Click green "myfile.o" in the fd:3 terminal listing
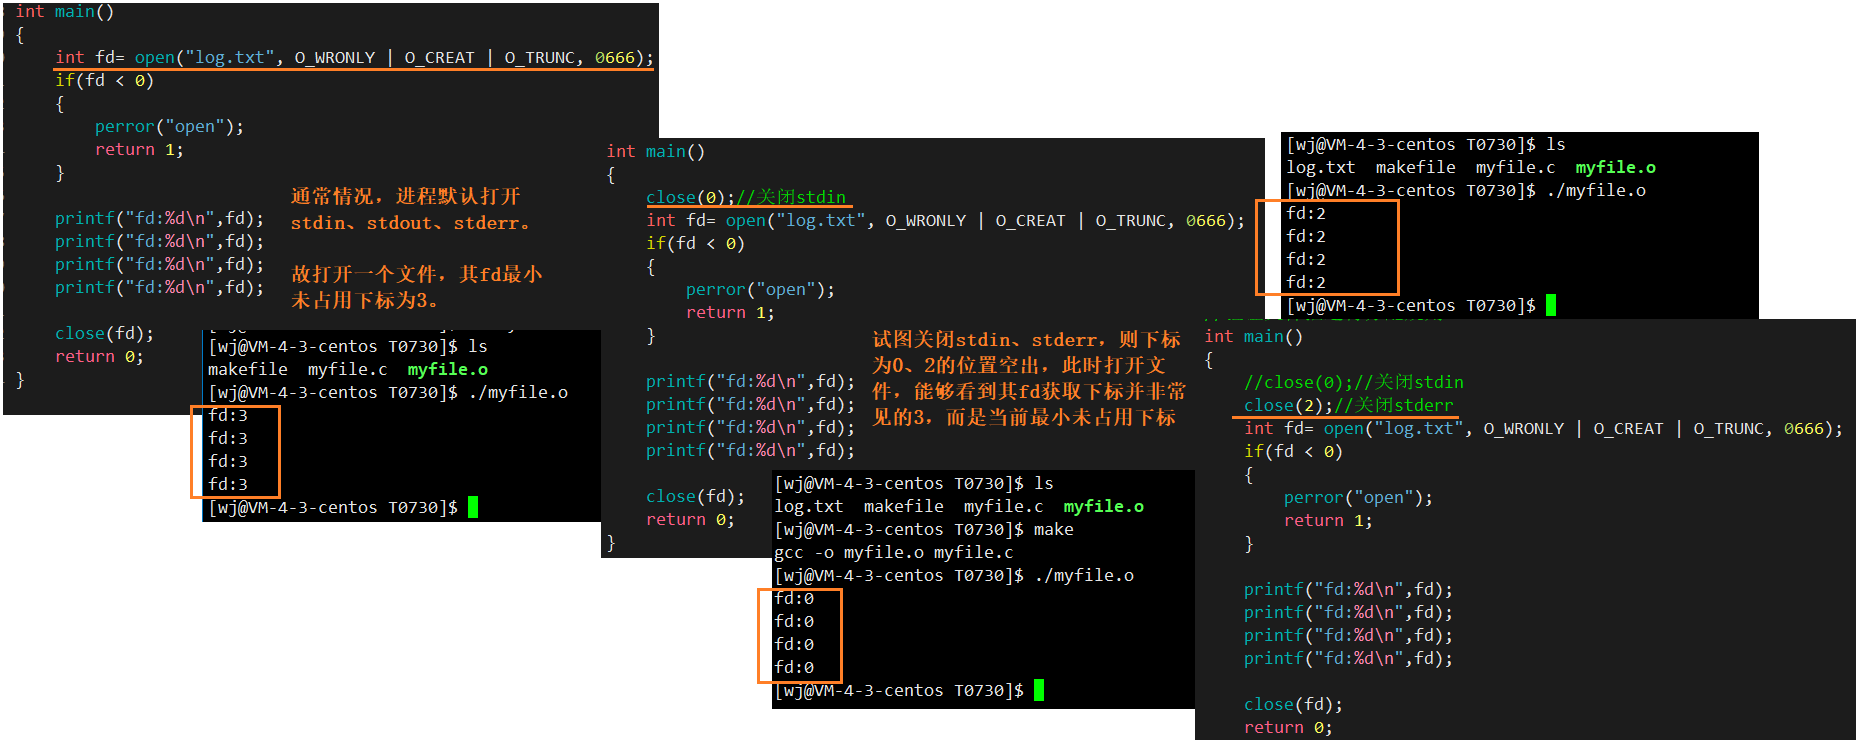 point(448,369)
